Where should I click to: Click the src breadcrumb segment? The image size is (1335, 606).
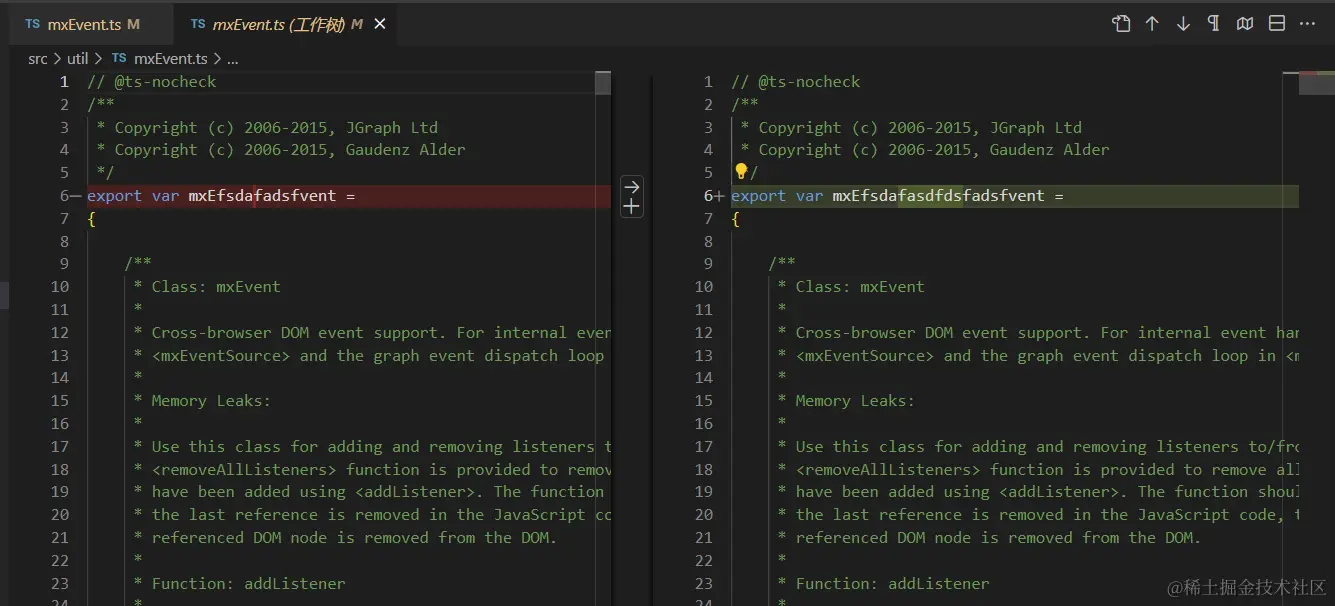click(x=38, y=59)
